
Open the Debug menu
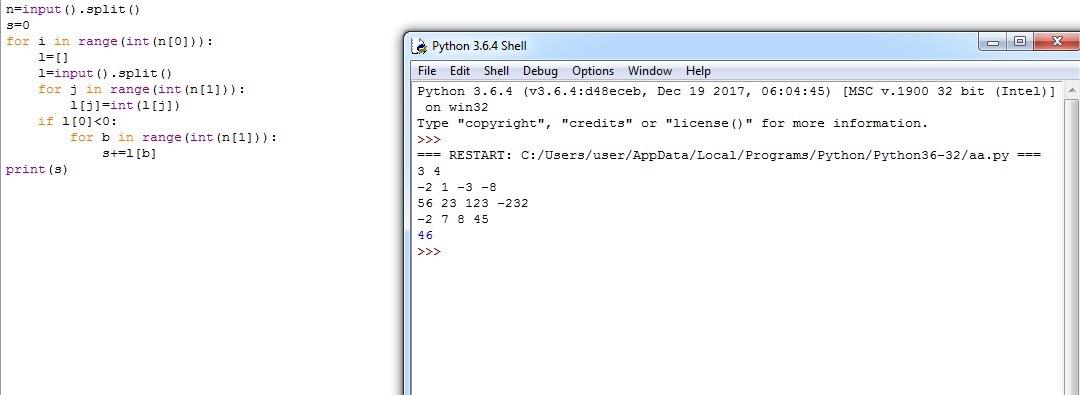(540, 71)
